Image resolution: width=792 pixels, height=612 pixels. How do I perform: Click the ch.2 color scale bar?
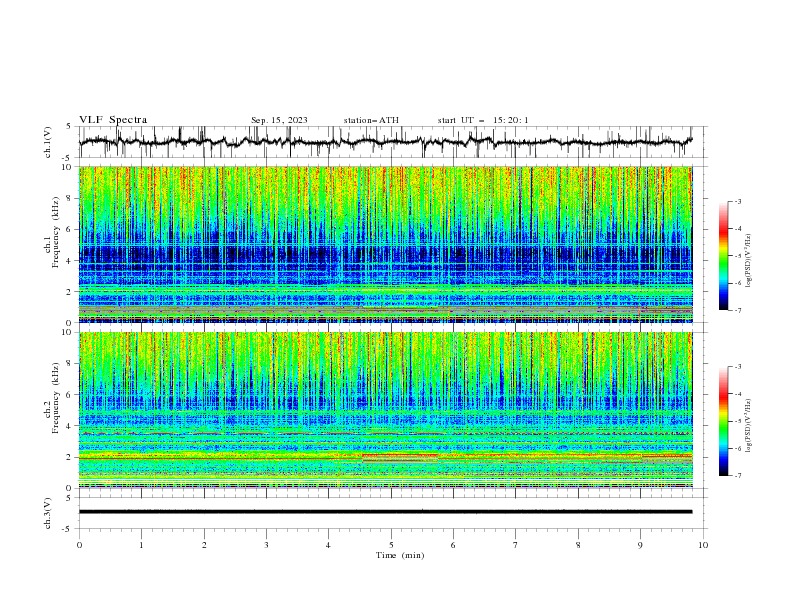(723, 421)
